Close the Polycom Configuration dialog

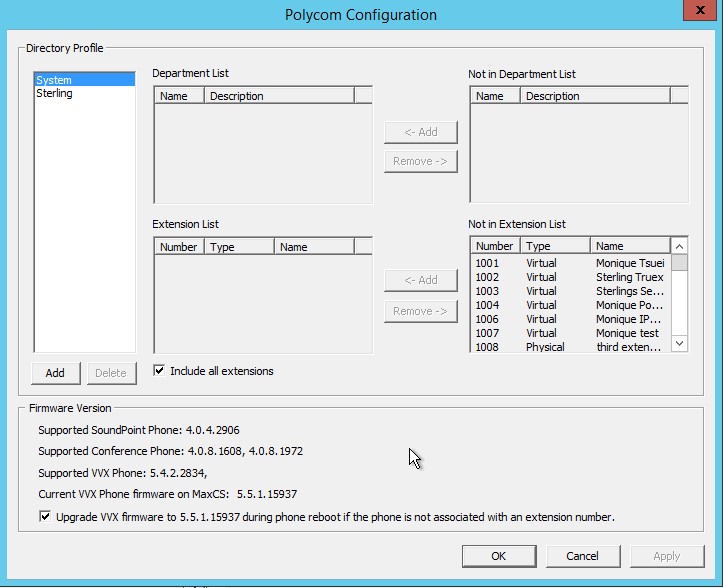(x=700, y=10)
